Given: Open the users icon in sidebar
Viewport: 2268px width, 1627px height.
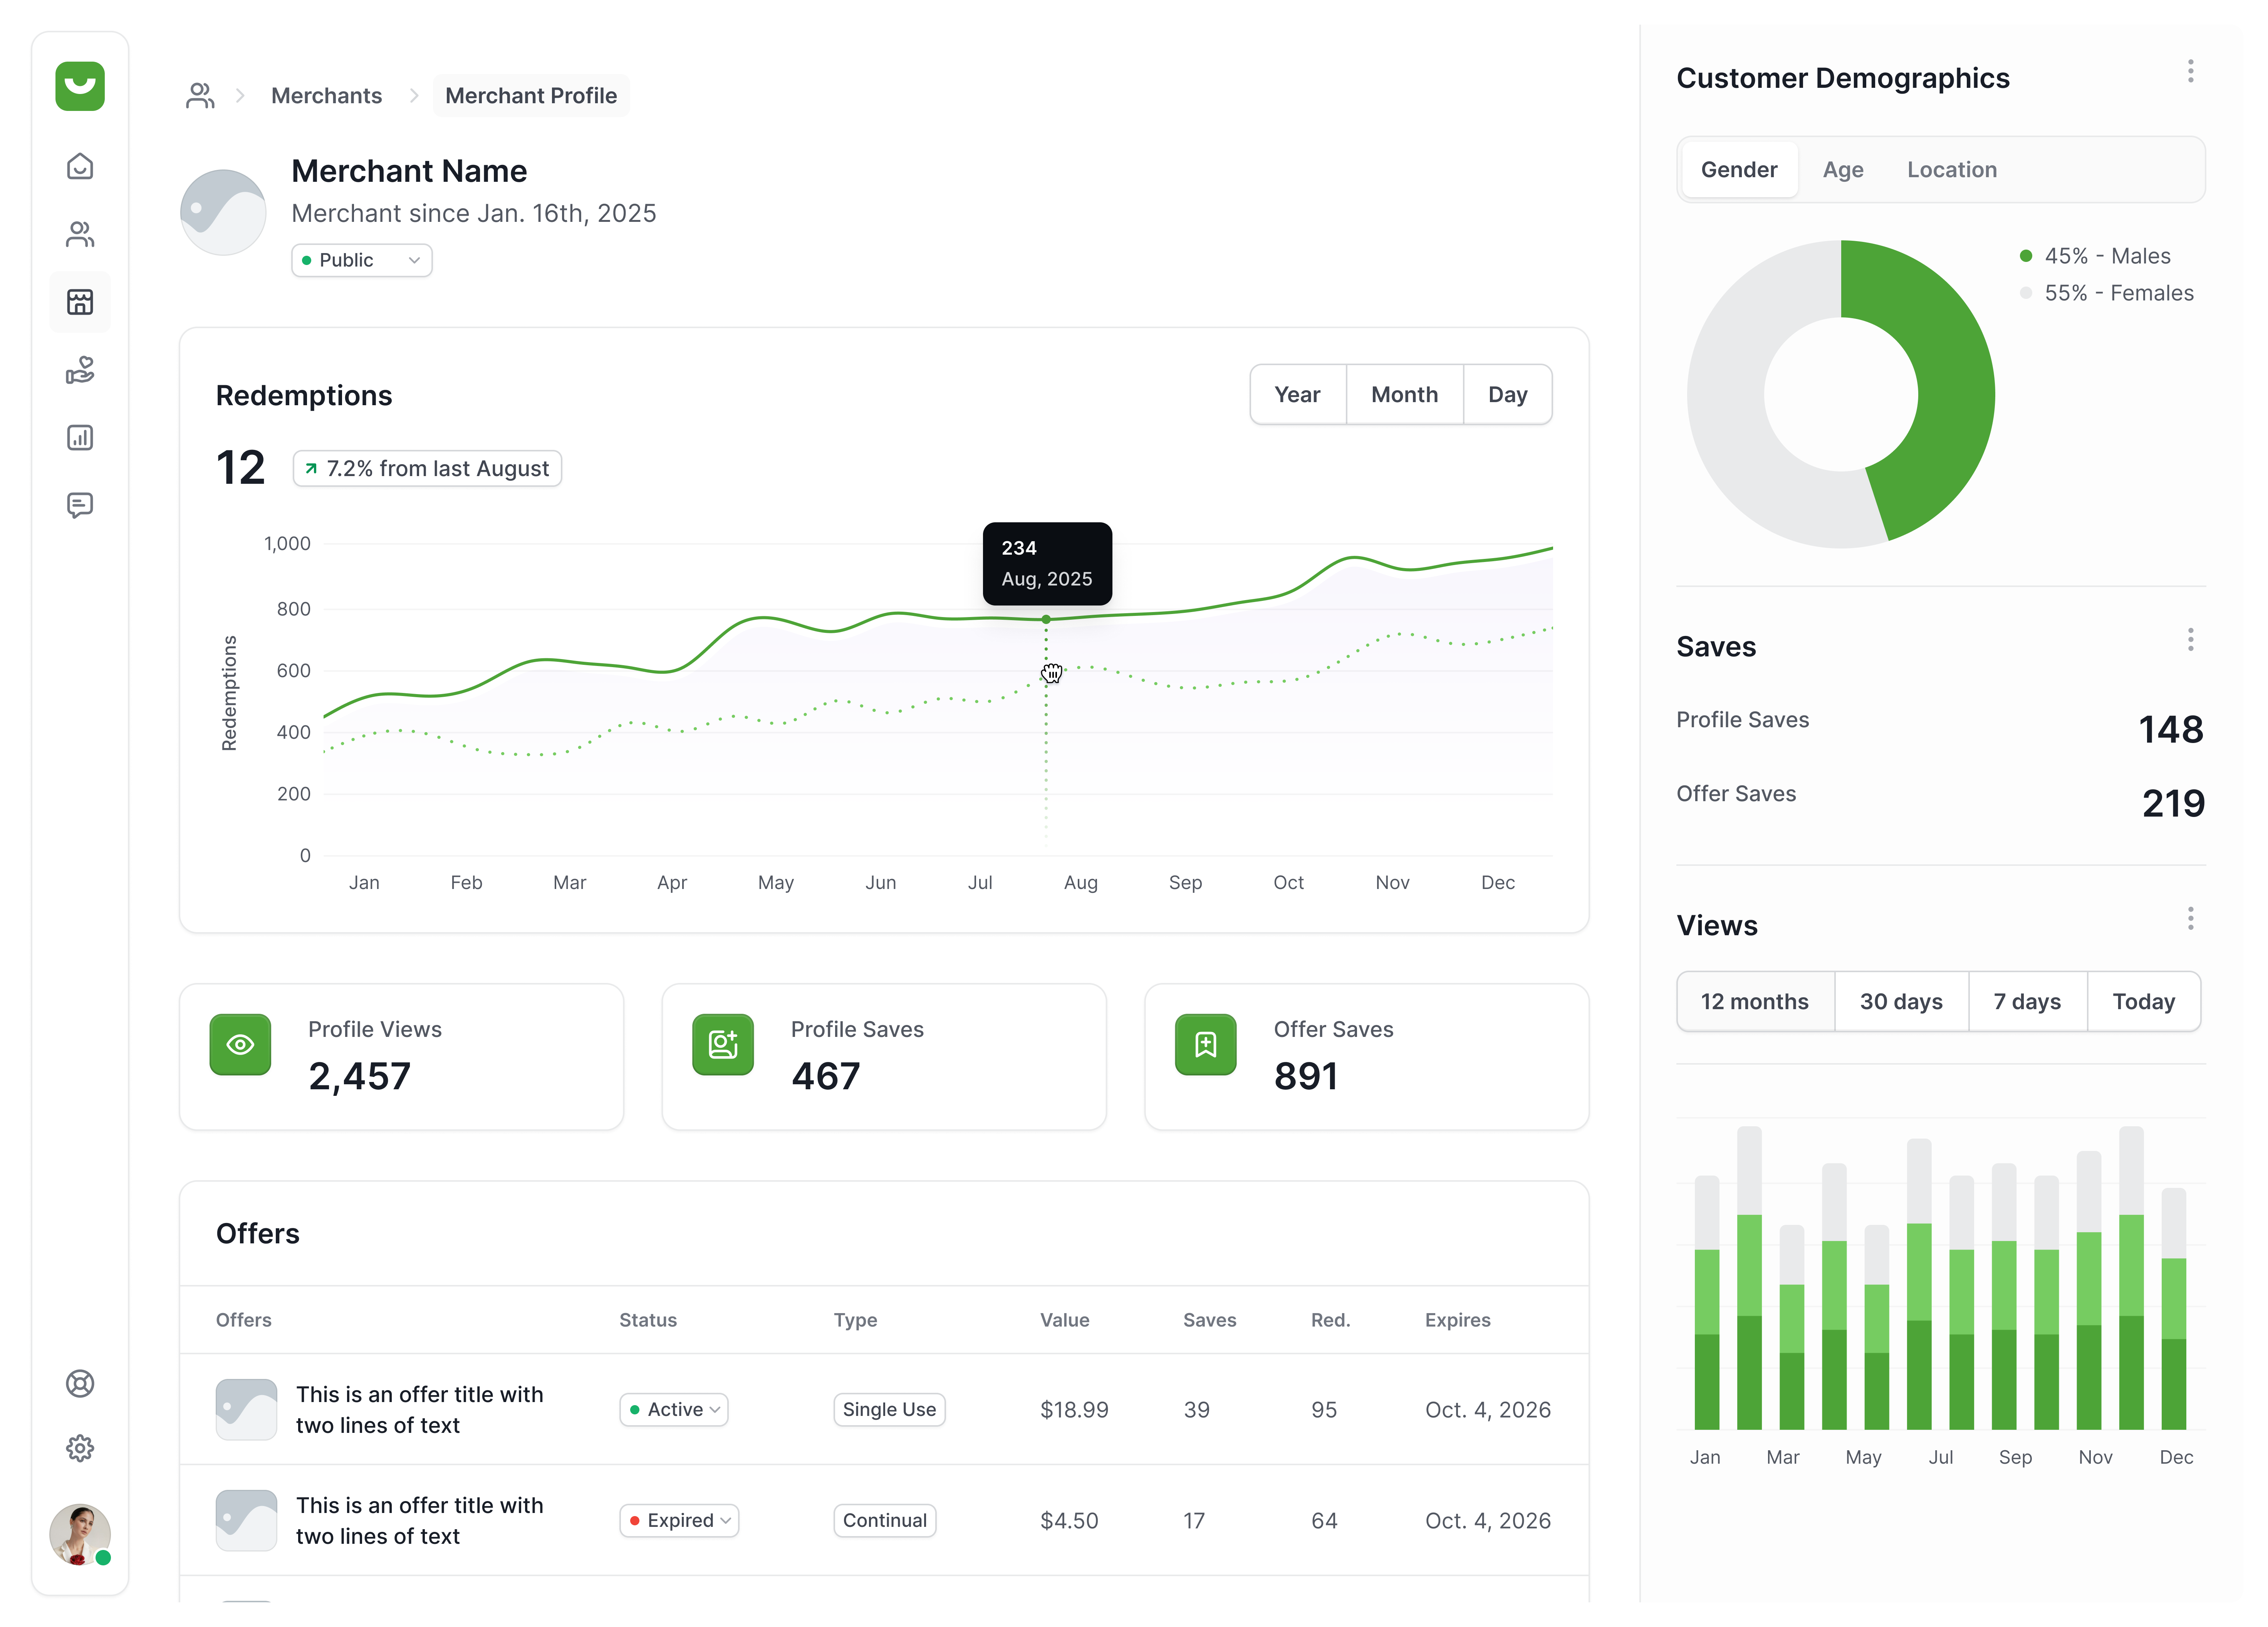Looking at the screenshot, I should click(x=80, y=234).
